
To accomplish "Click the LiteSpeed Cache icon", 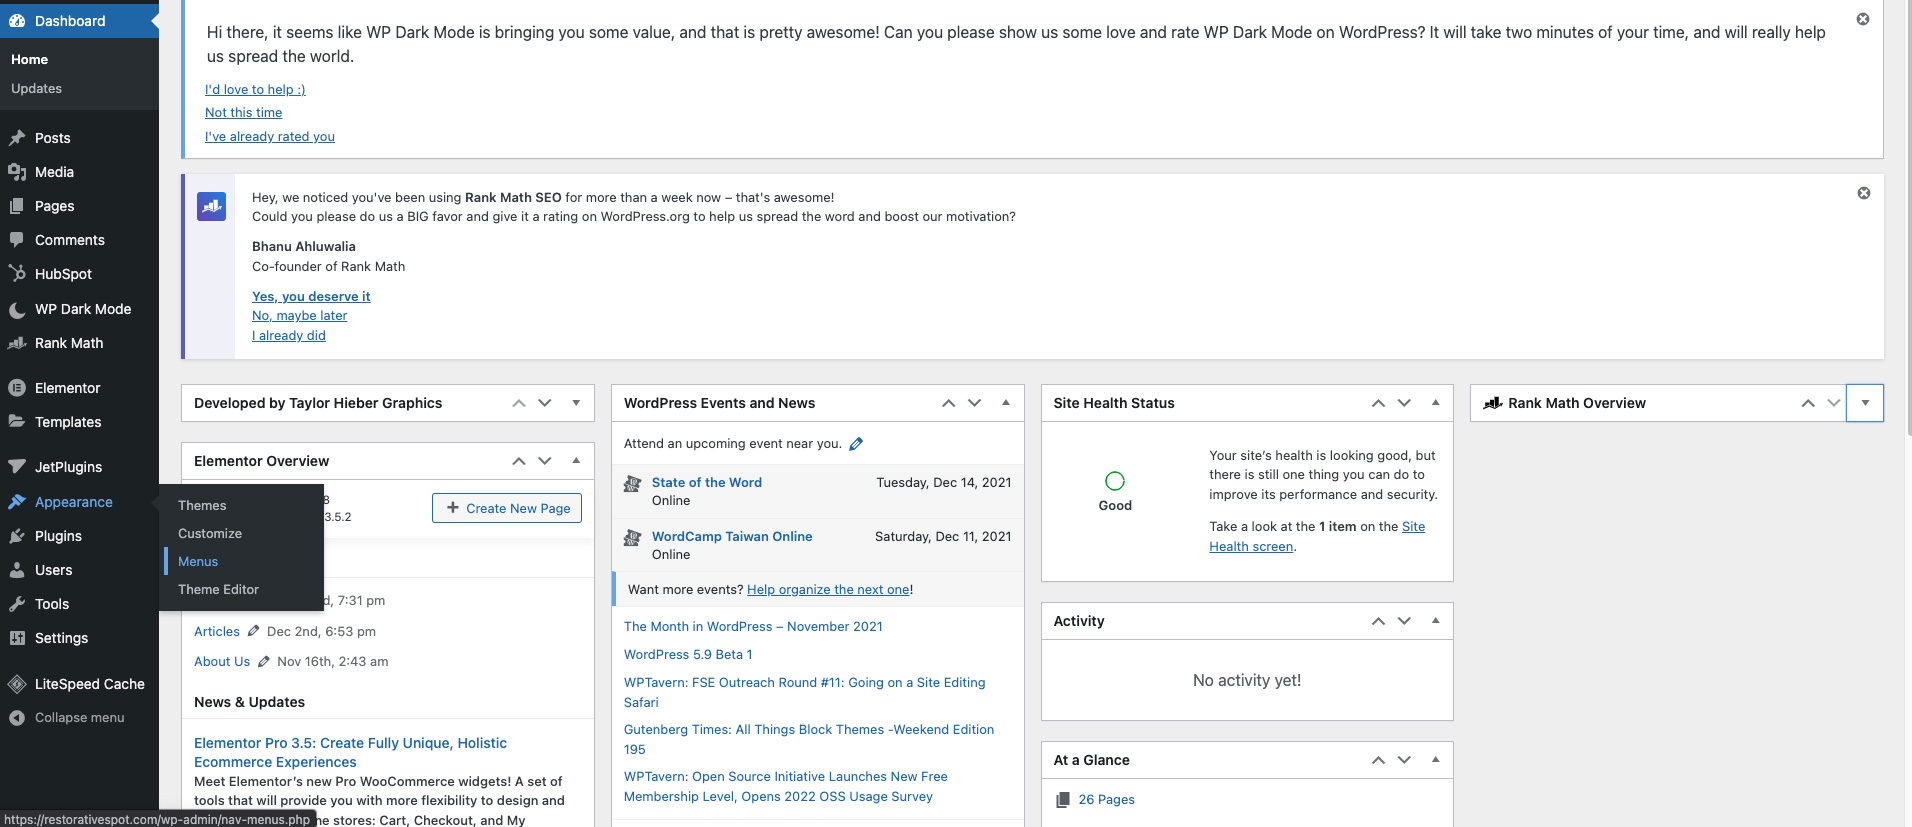I will (x=17, y=684).
